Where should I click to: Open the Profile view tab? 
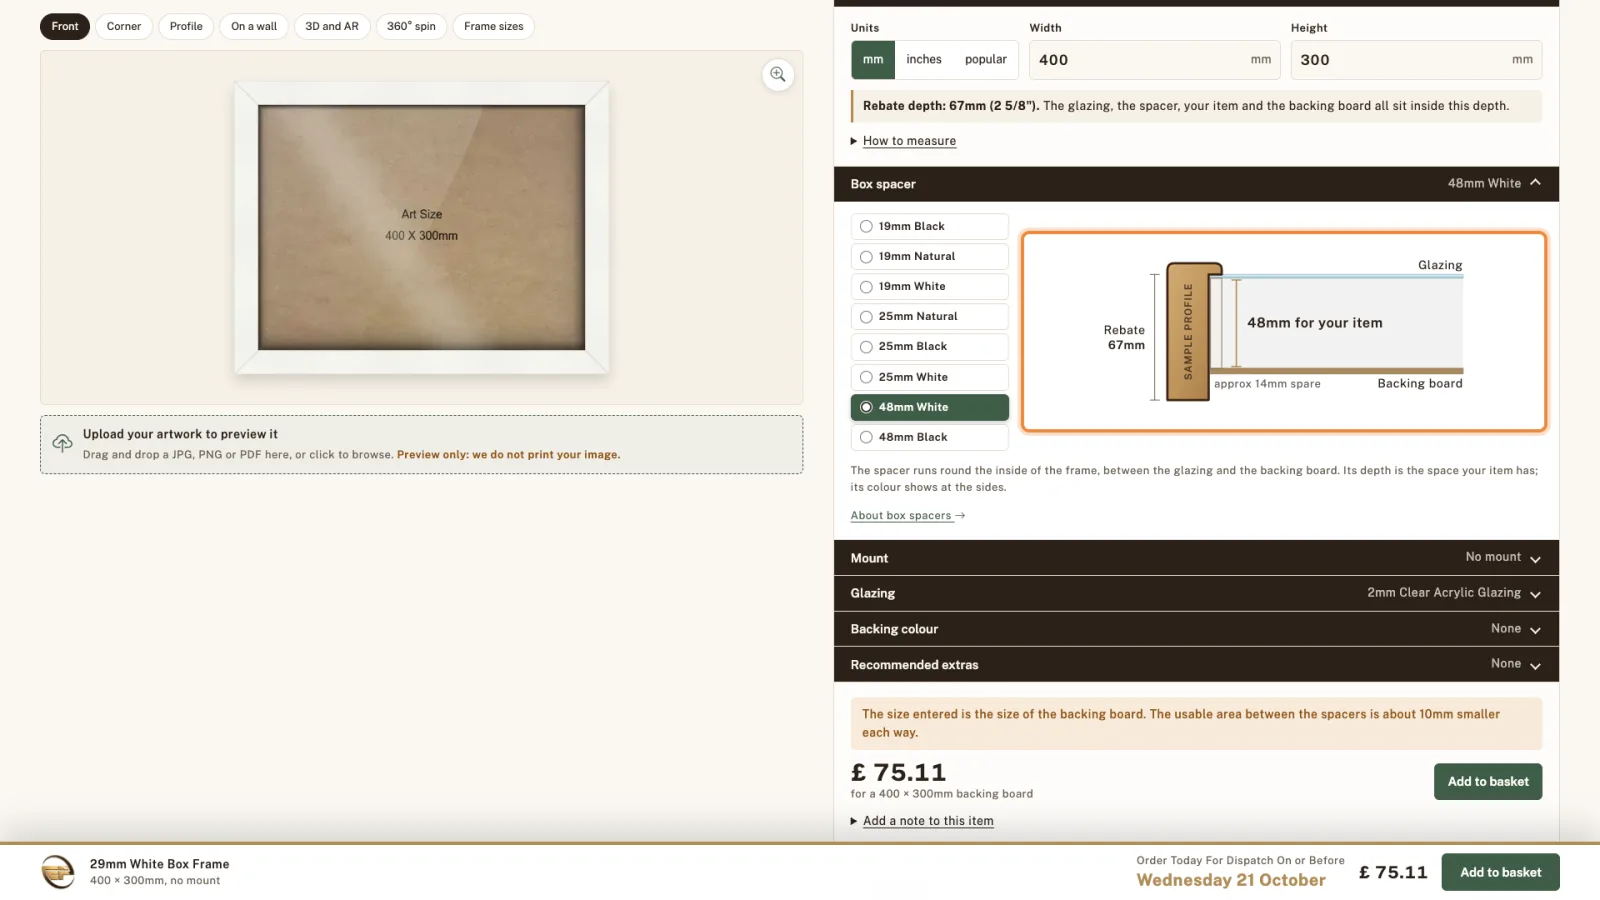point(186,27)
